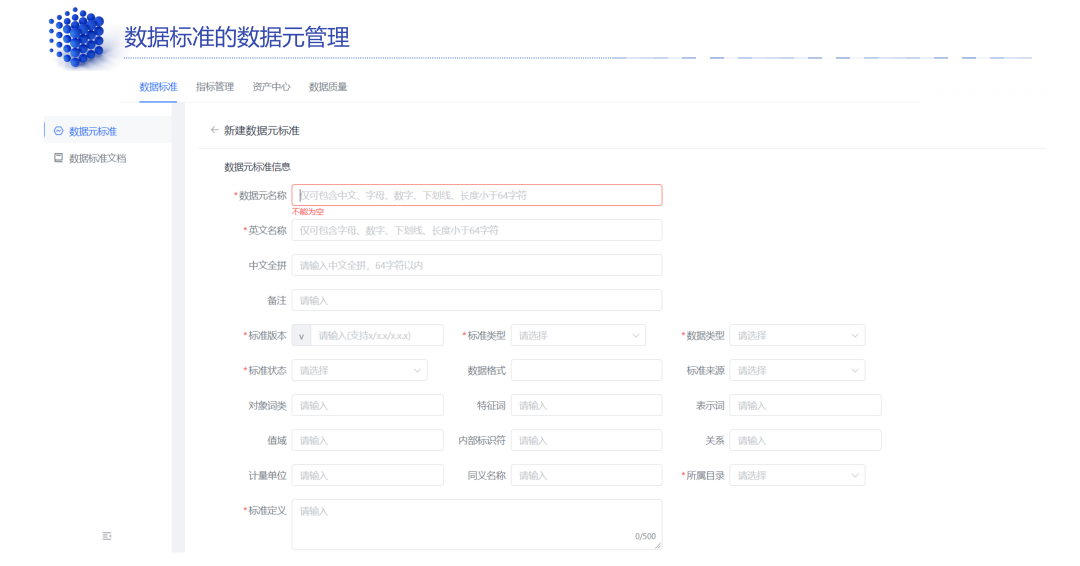Image resolution: width=1080 pixels, height=566 pixels.
Task: Collapse the sidebar with the bottom menu icon
Action: coord(107,536)
